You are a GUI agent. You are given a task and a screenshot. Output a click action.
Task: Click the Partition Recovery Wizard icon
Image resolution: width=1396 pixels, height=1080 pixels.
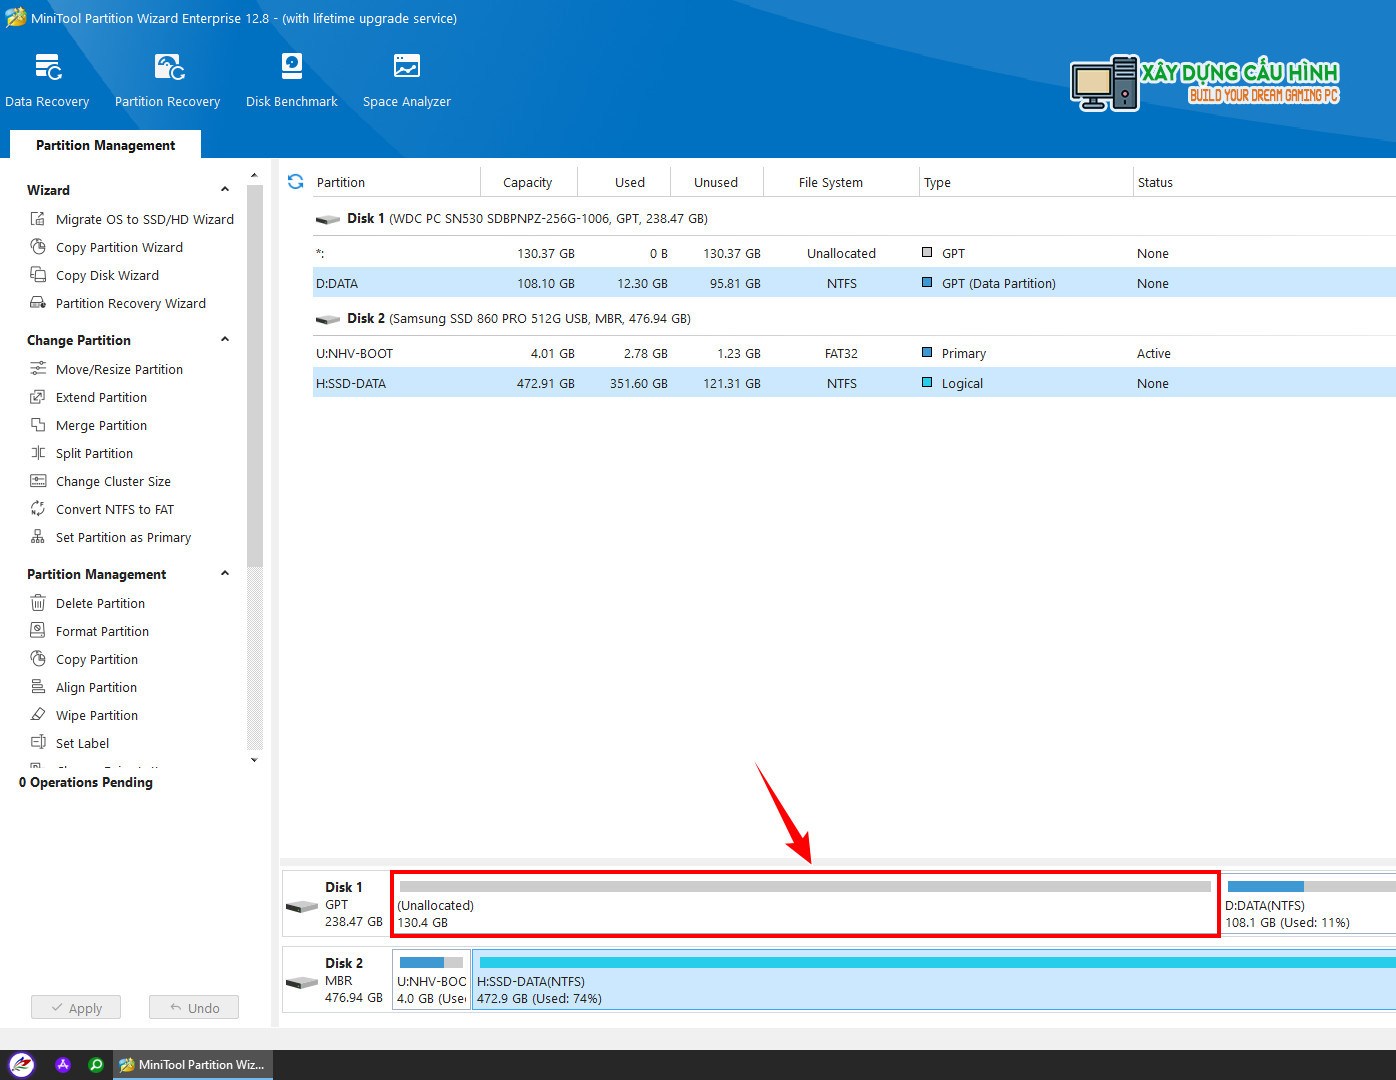click(x=38, y=303)
